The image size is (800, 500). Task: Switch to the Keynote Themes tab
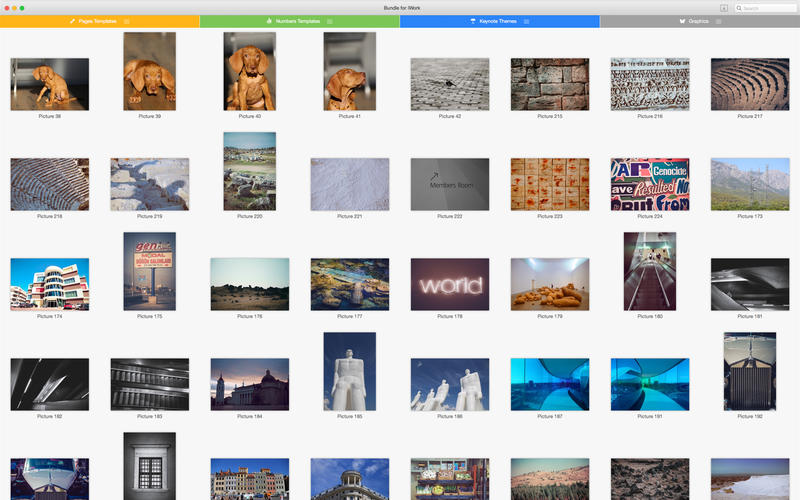point(499,21)
